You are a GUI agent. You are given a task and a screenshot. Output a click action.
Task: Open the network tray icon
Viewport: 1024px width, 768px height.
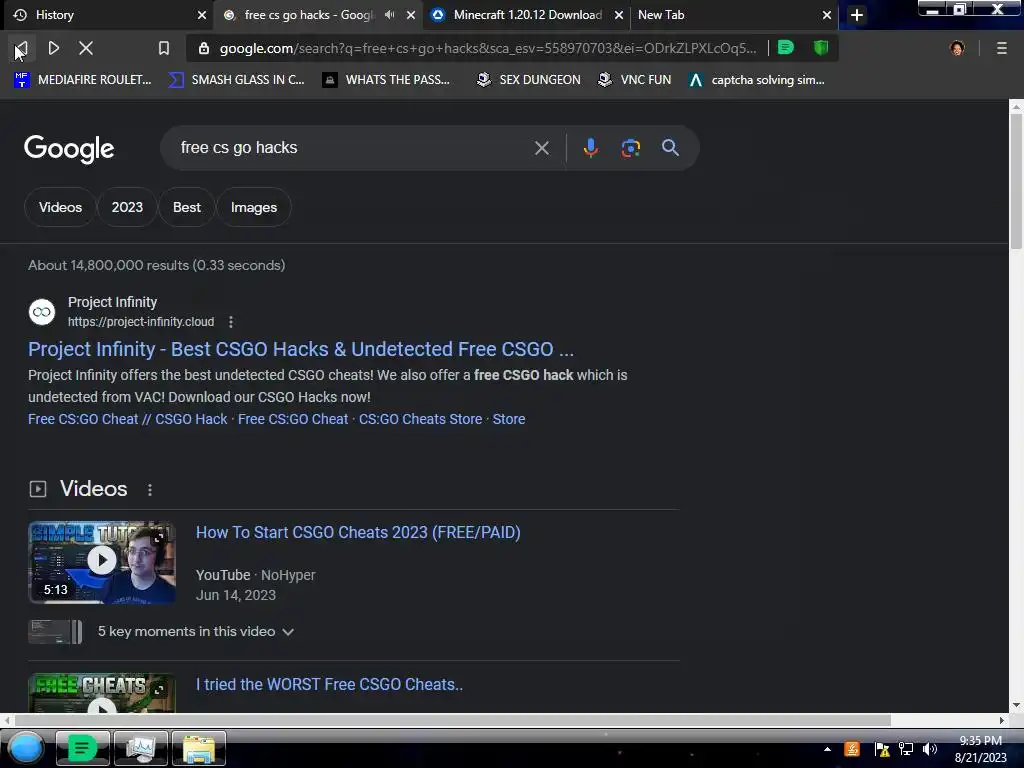tap(906, 749)
